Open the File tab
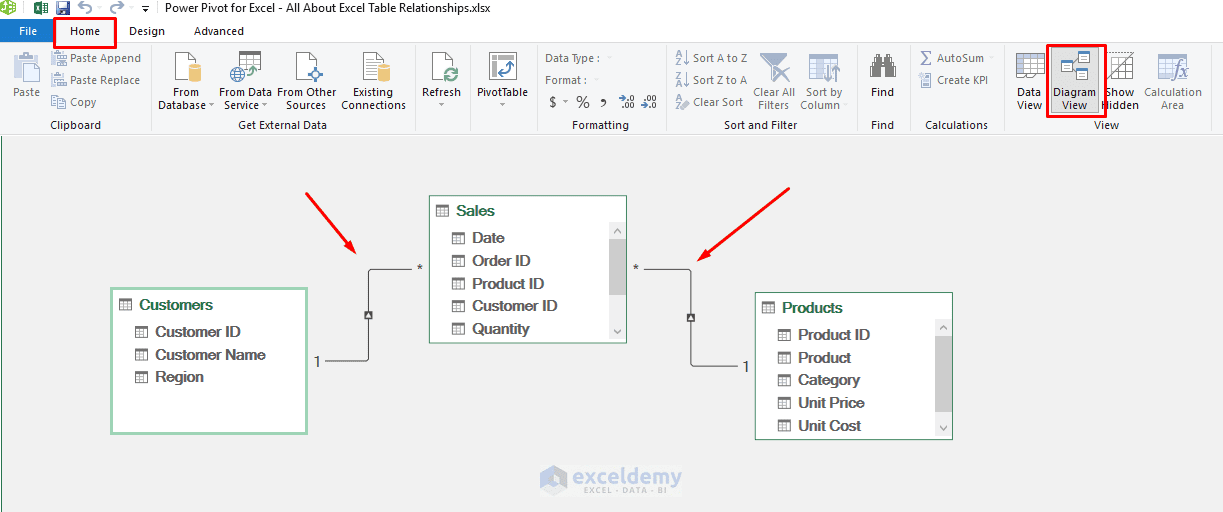 (x=28, y=31)
